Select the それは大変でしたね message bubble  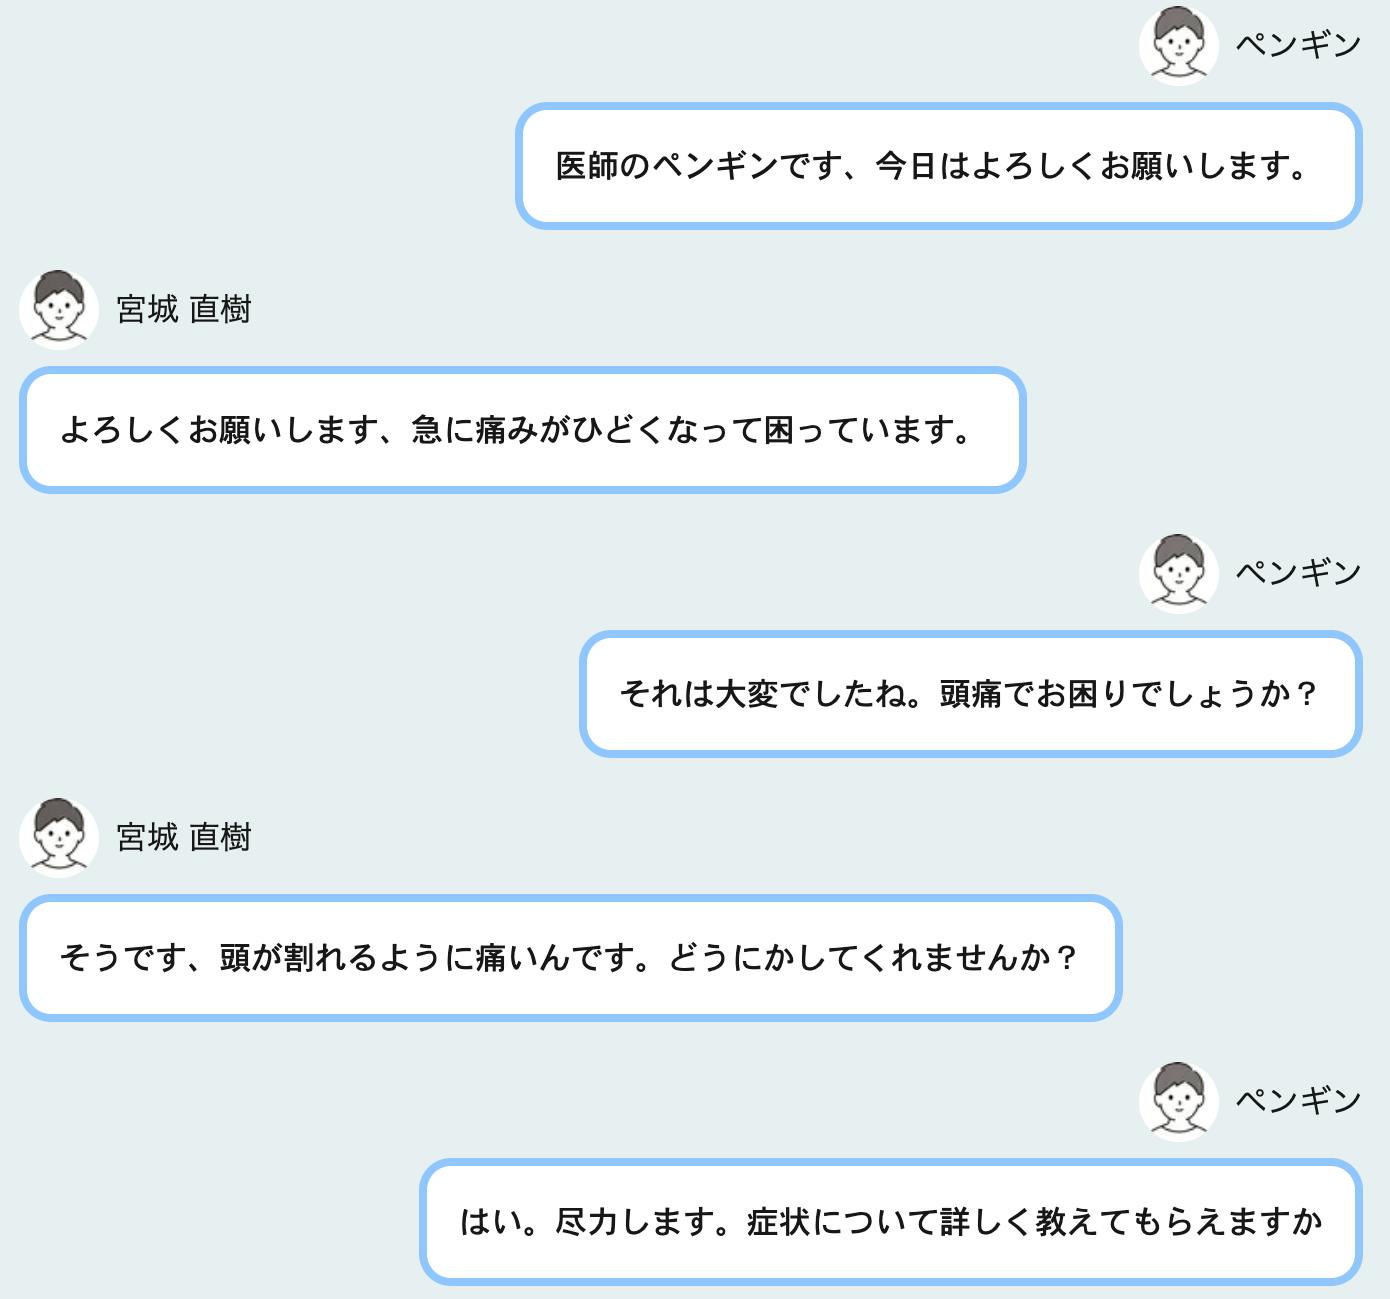click(x=971, y=694)
